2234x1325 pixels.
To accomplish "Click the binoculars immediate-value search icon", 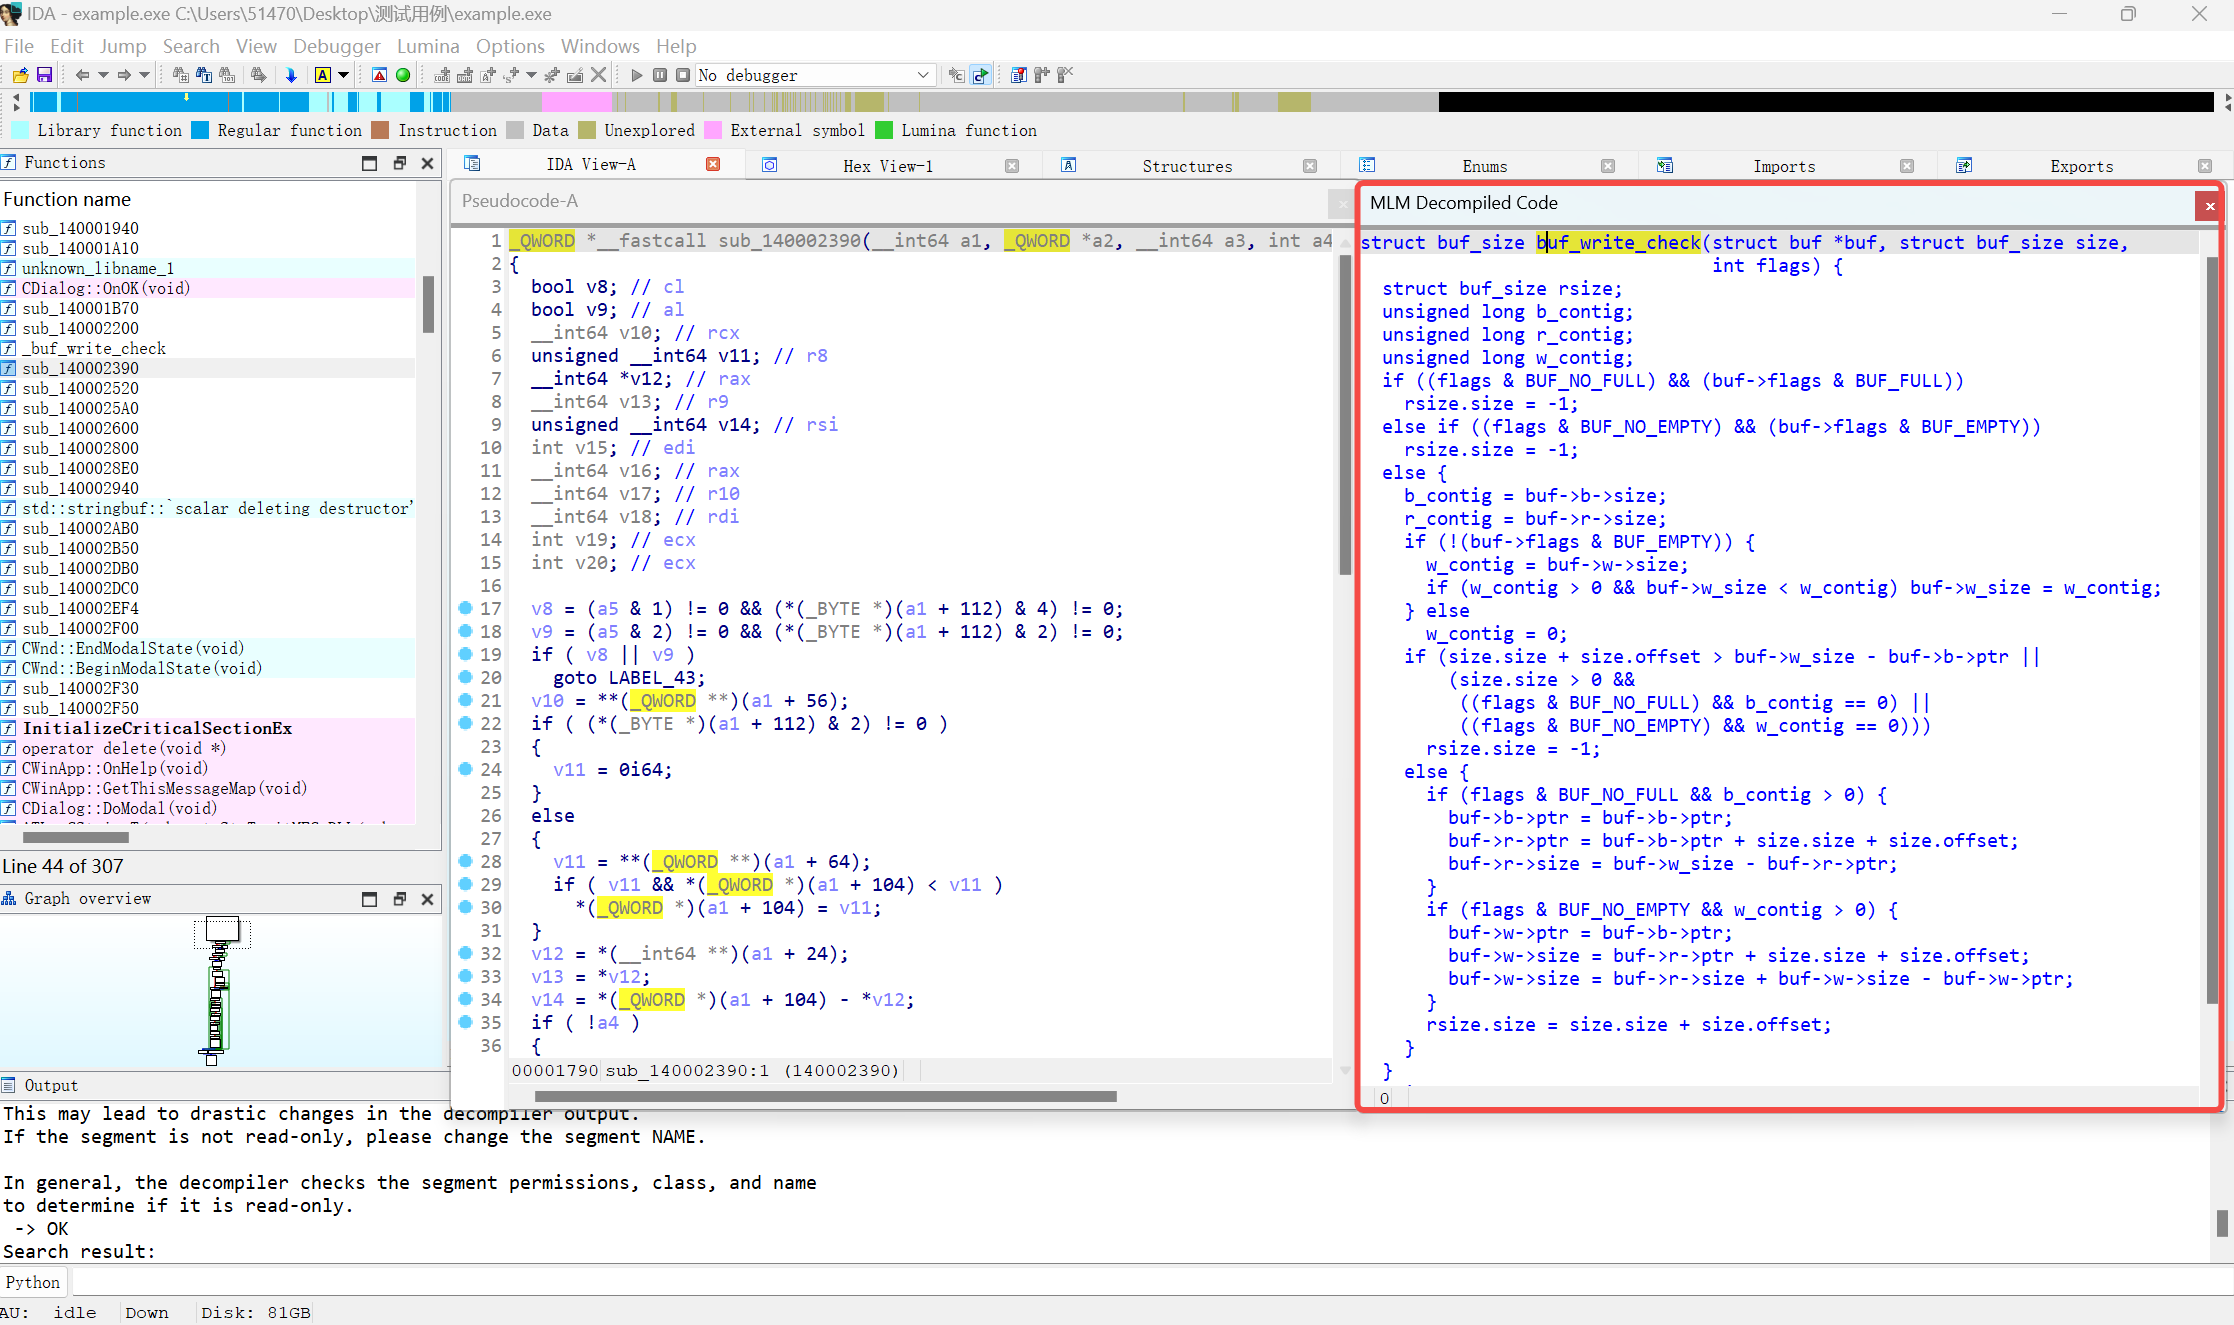I will (227, 75).
